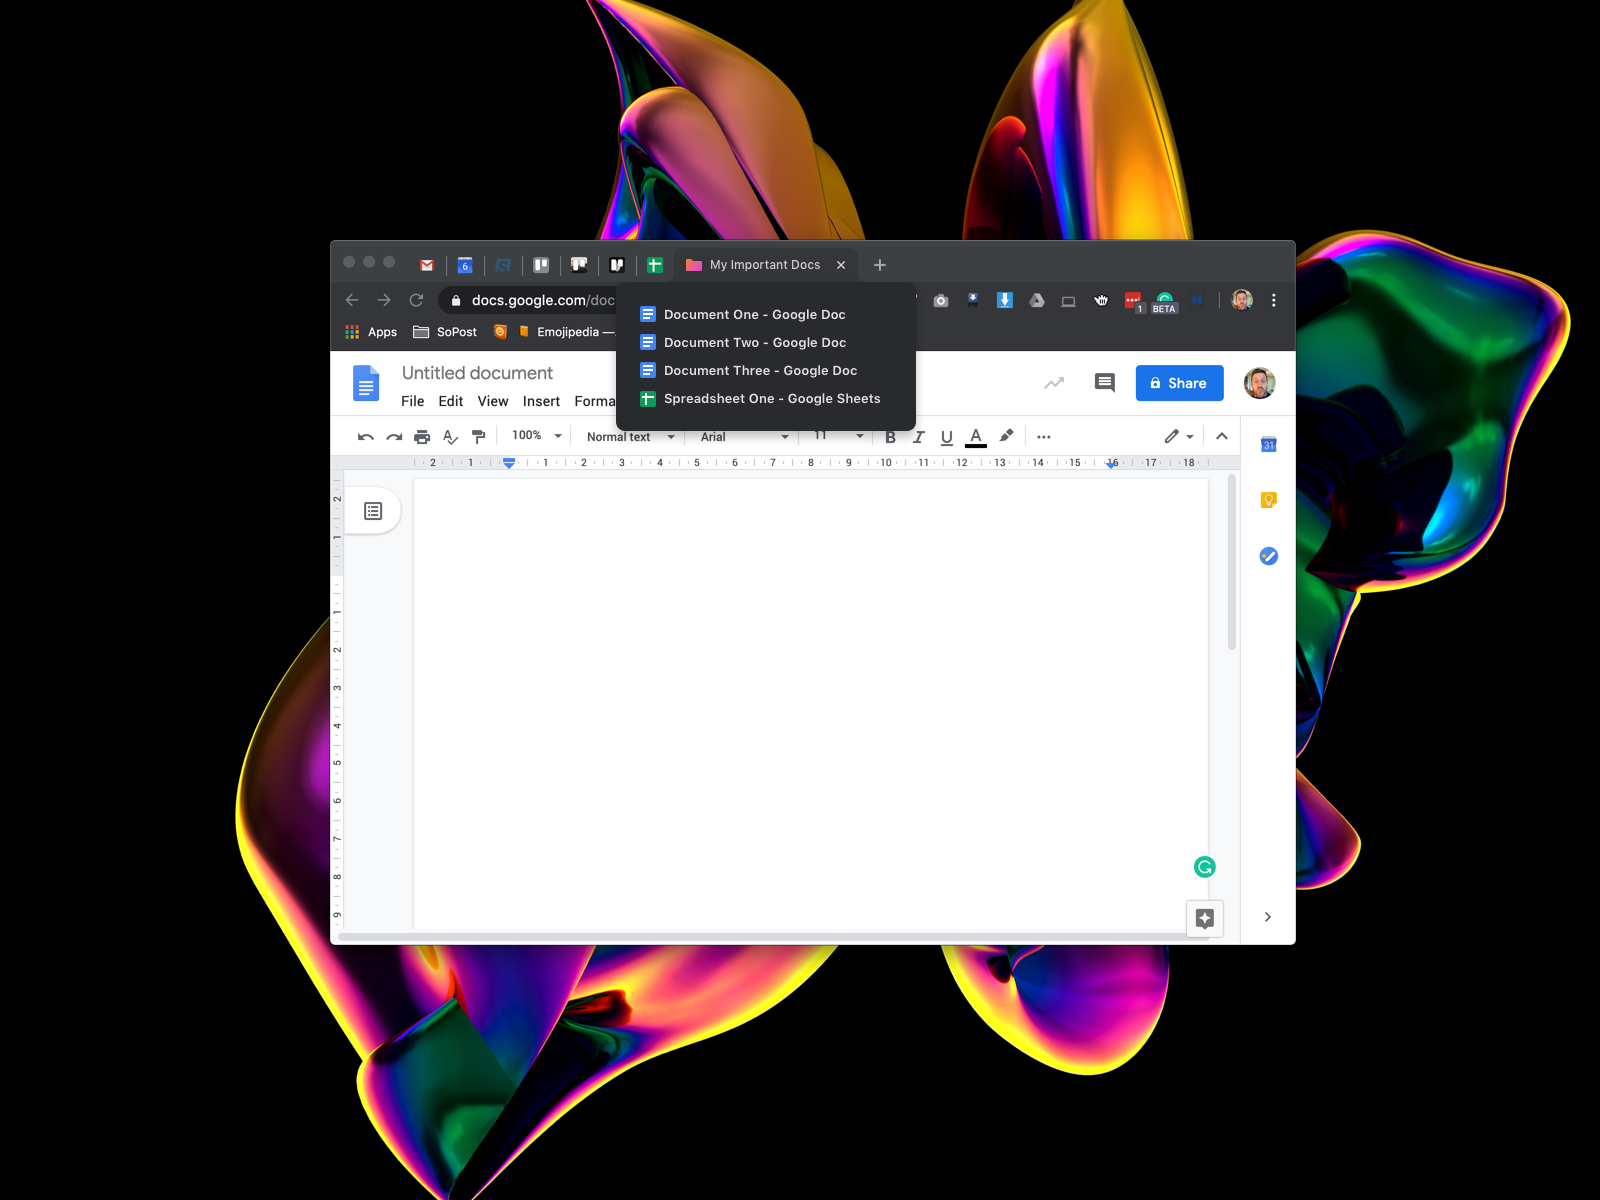Image resolution: width=1600 pixels, height=1200 pixels.
Task: Toggle bold formatting
Action: (890, 437)
